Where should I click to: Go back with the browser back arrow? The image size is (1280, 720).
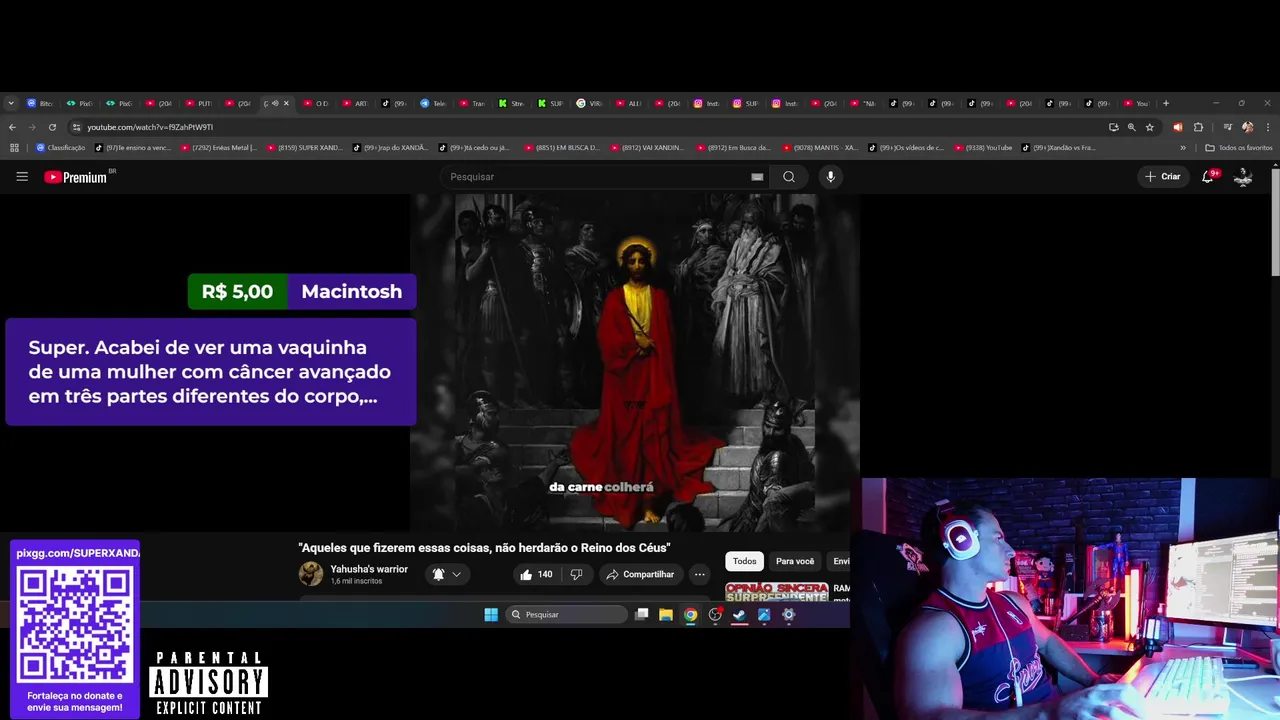[x=12, y=127]
